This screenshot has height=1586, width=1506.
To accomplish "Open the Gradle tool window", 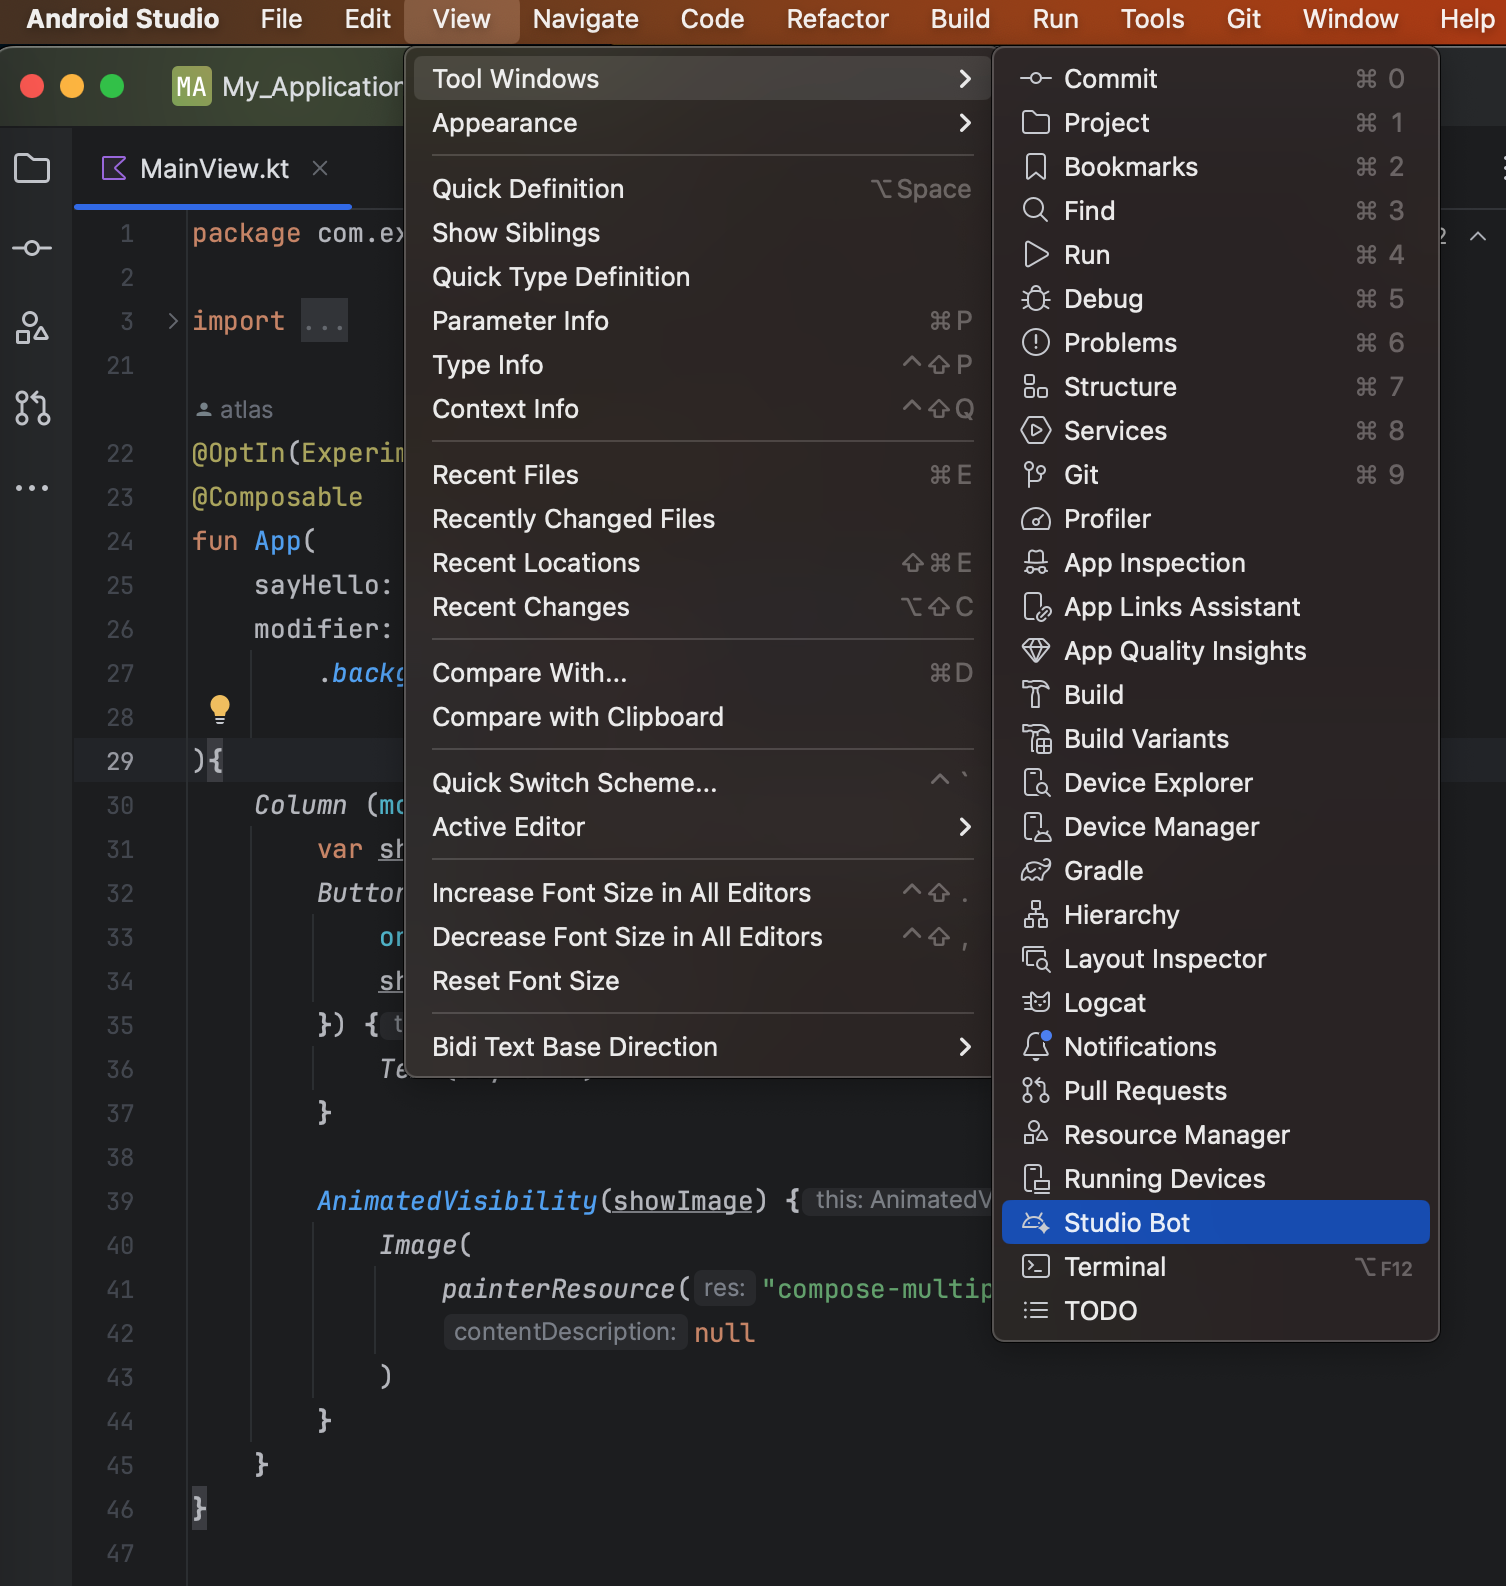I will point(1215,870).
